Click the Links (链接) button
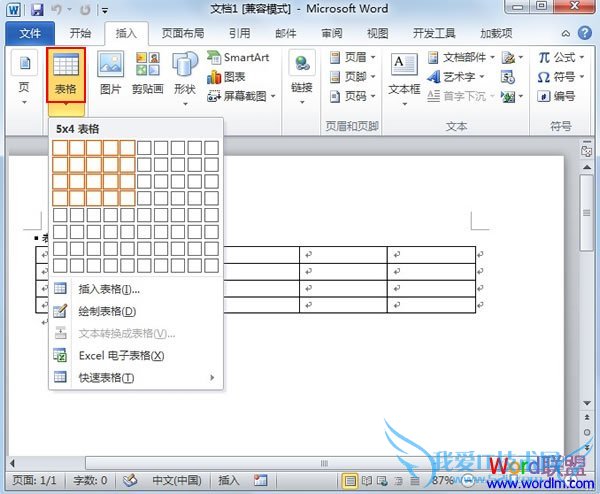This screenshot has height=494, width=600. click(x=302, y=77)
